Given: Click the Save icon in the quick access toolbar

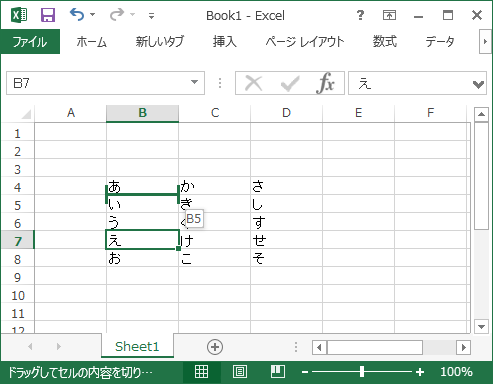Looking at the screenshot, I should click(x=48, y=15).
